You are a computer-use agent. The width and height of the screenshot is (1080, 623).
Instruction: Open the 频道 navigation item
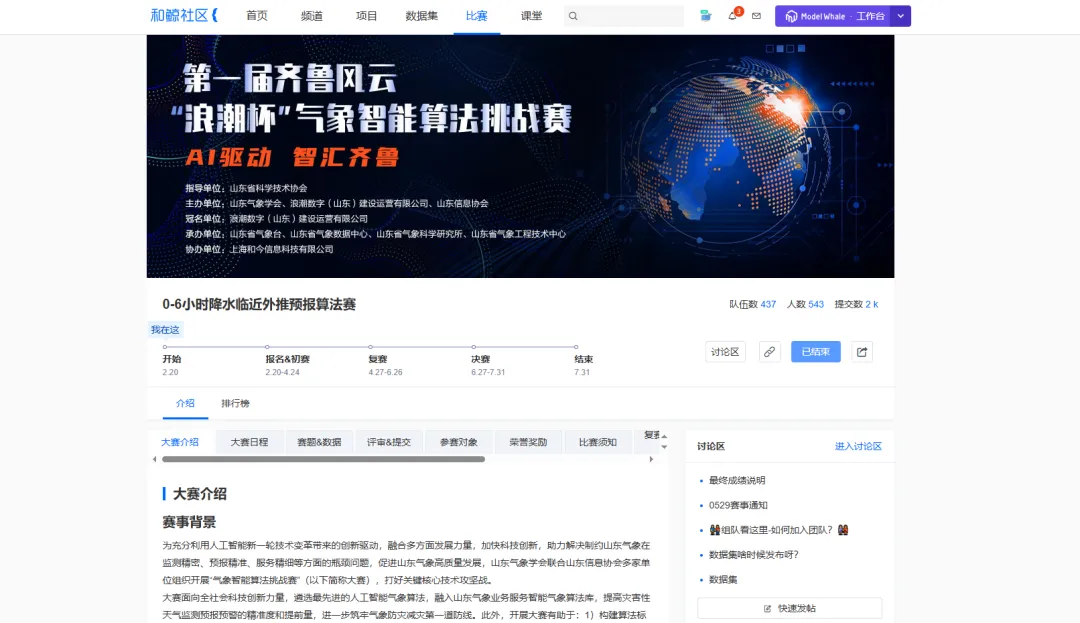pyautogui.click(x=311, y=16)
